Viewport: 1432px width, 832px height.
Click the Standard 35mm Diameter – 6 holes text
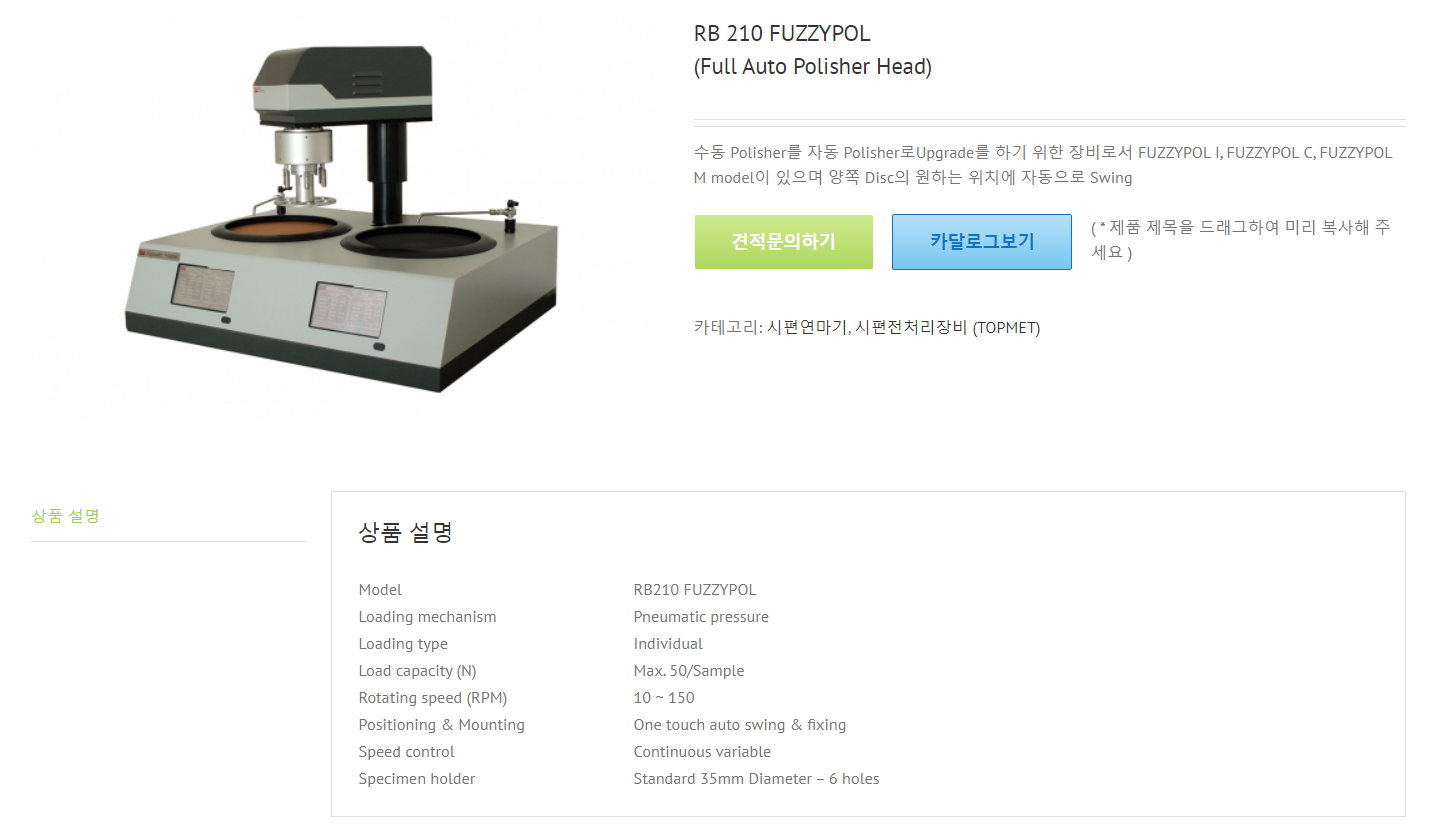[756, 779]
